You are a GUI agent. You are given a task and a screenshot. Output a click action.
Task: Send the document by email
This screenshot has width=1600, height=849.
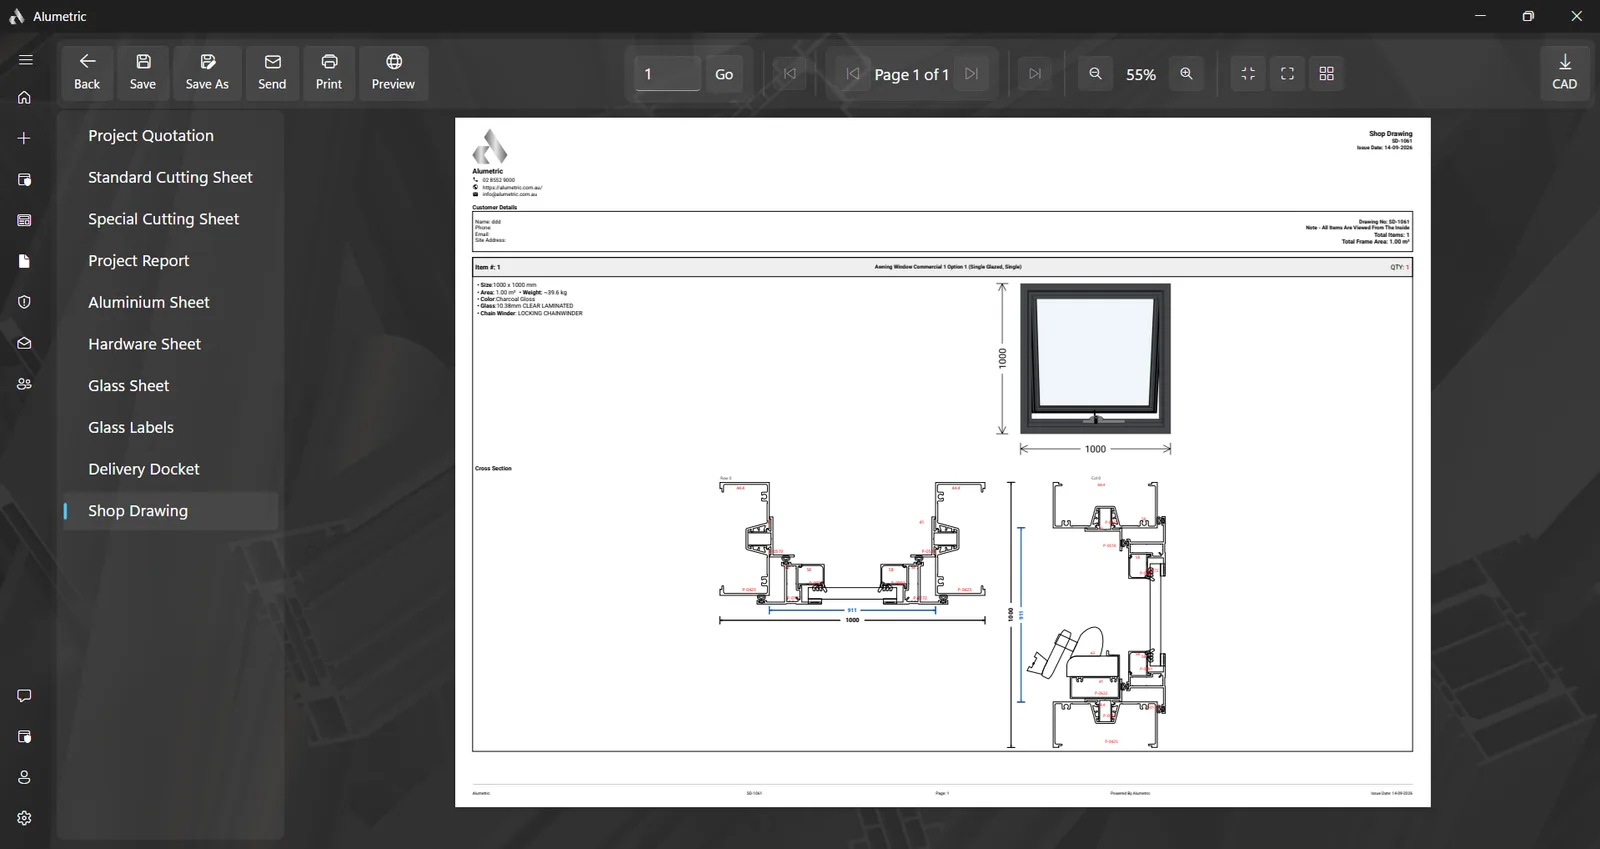272,73
